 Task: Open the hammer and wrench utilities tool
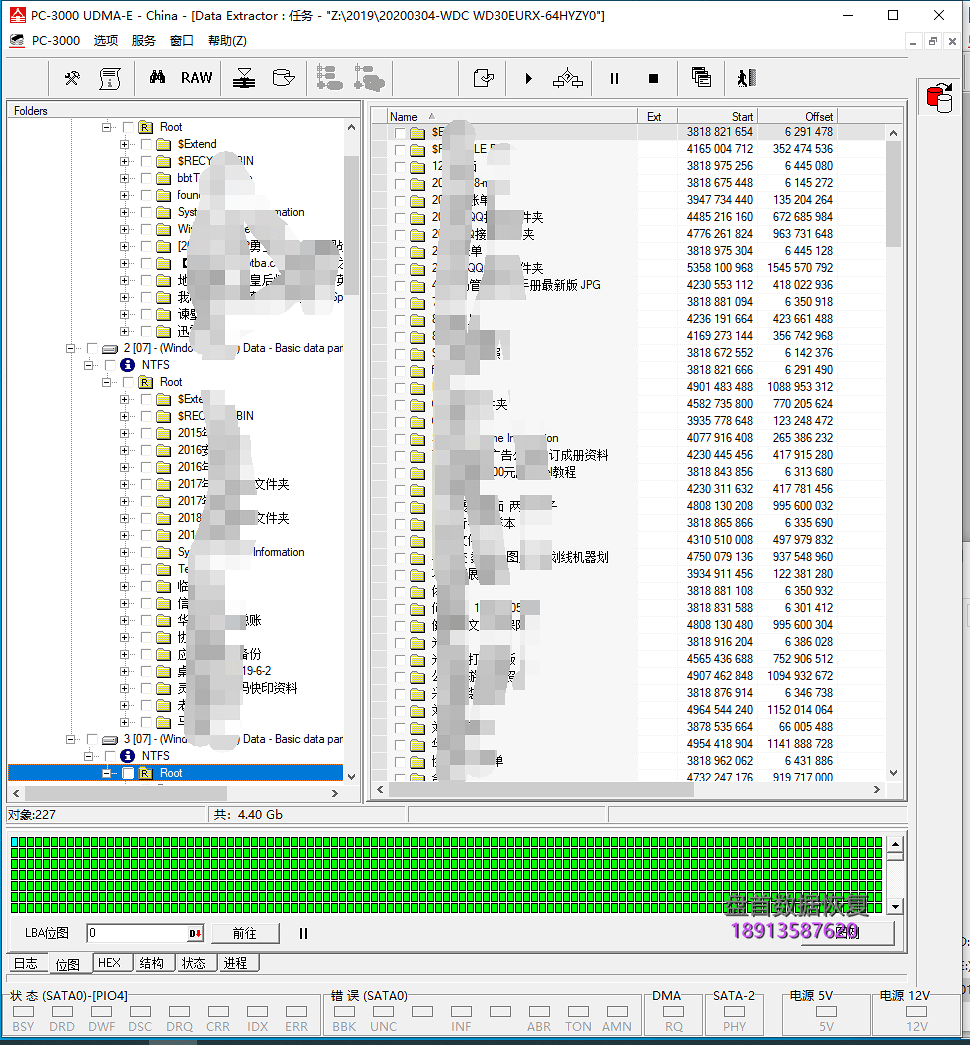pos(72,79)
